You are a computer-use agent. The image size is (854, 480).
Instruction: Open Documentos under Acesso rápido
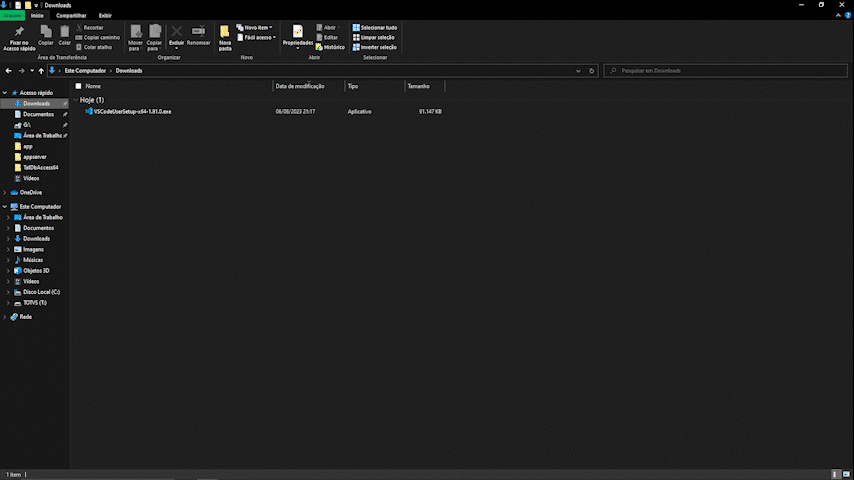[38, 114]
